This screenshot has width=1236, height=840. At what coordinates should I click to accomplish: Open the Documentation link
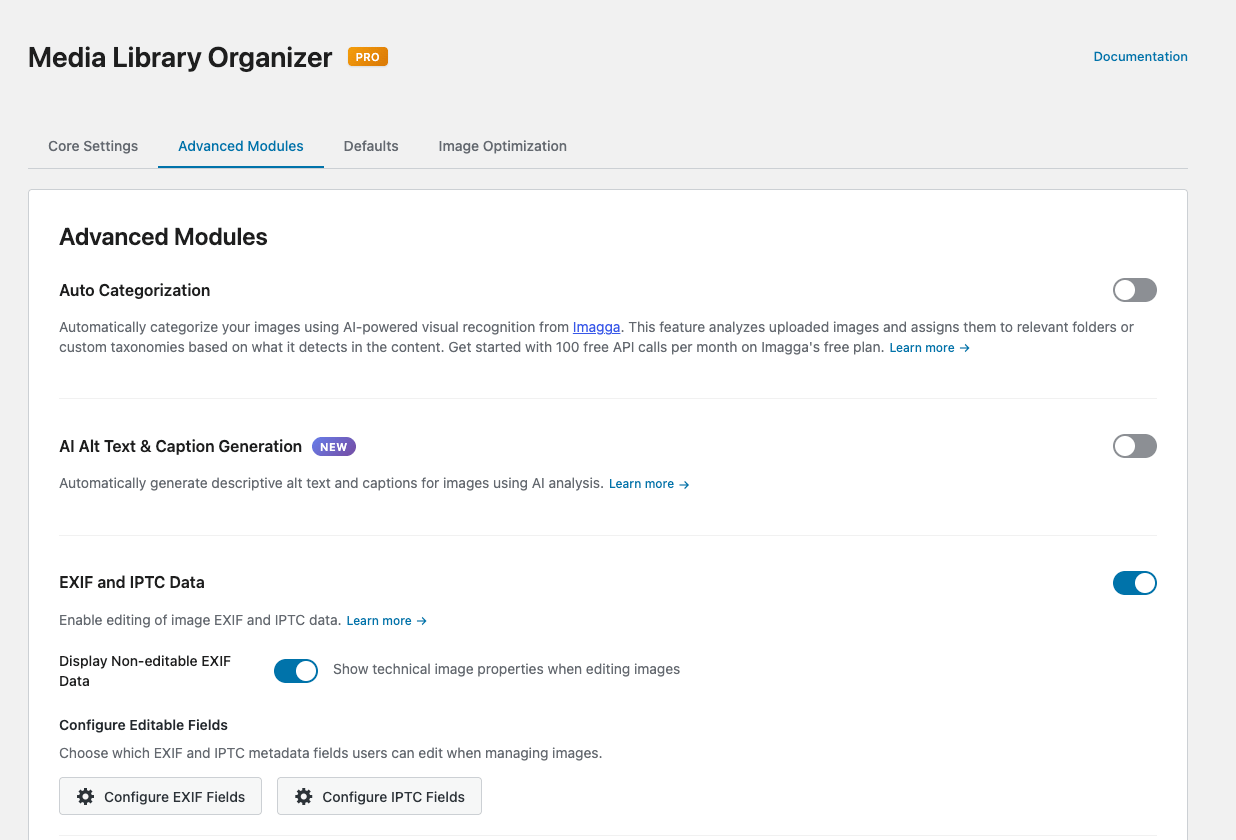[x=1140, y=57]
